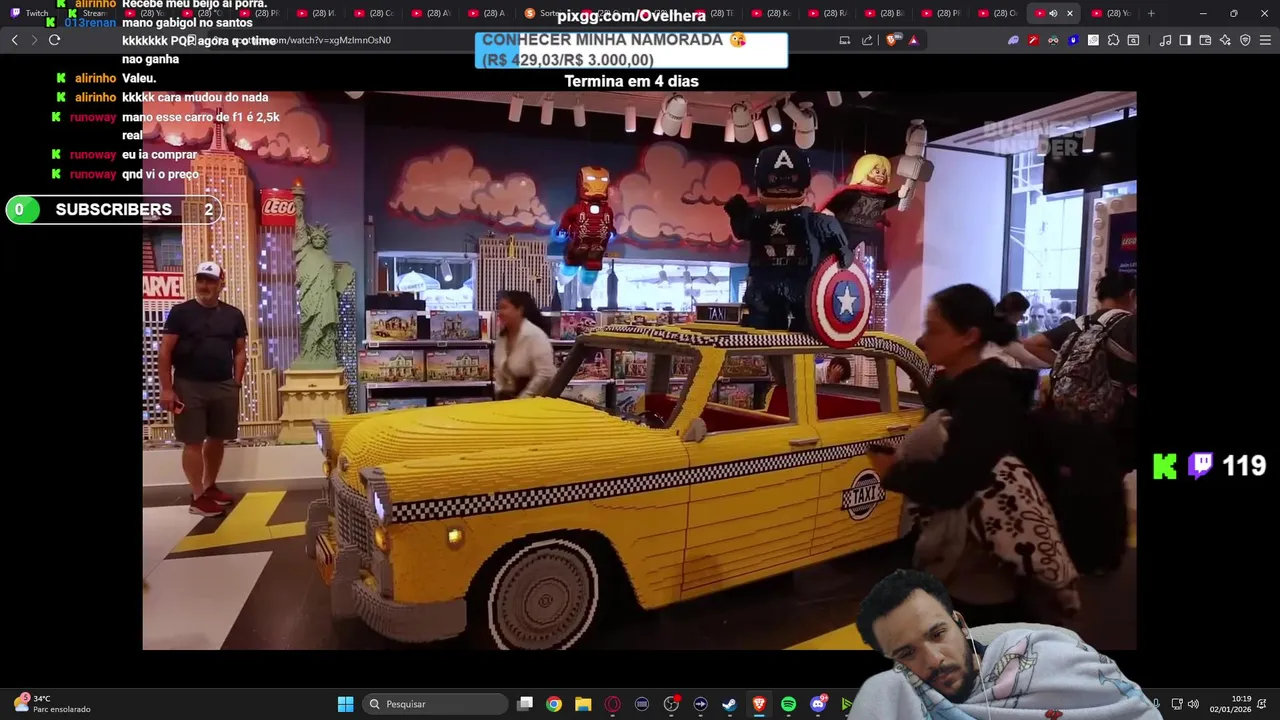The image size is (1280, 720).
Task: Switch to the Stream tab with Kick icon
Action: 88,13
